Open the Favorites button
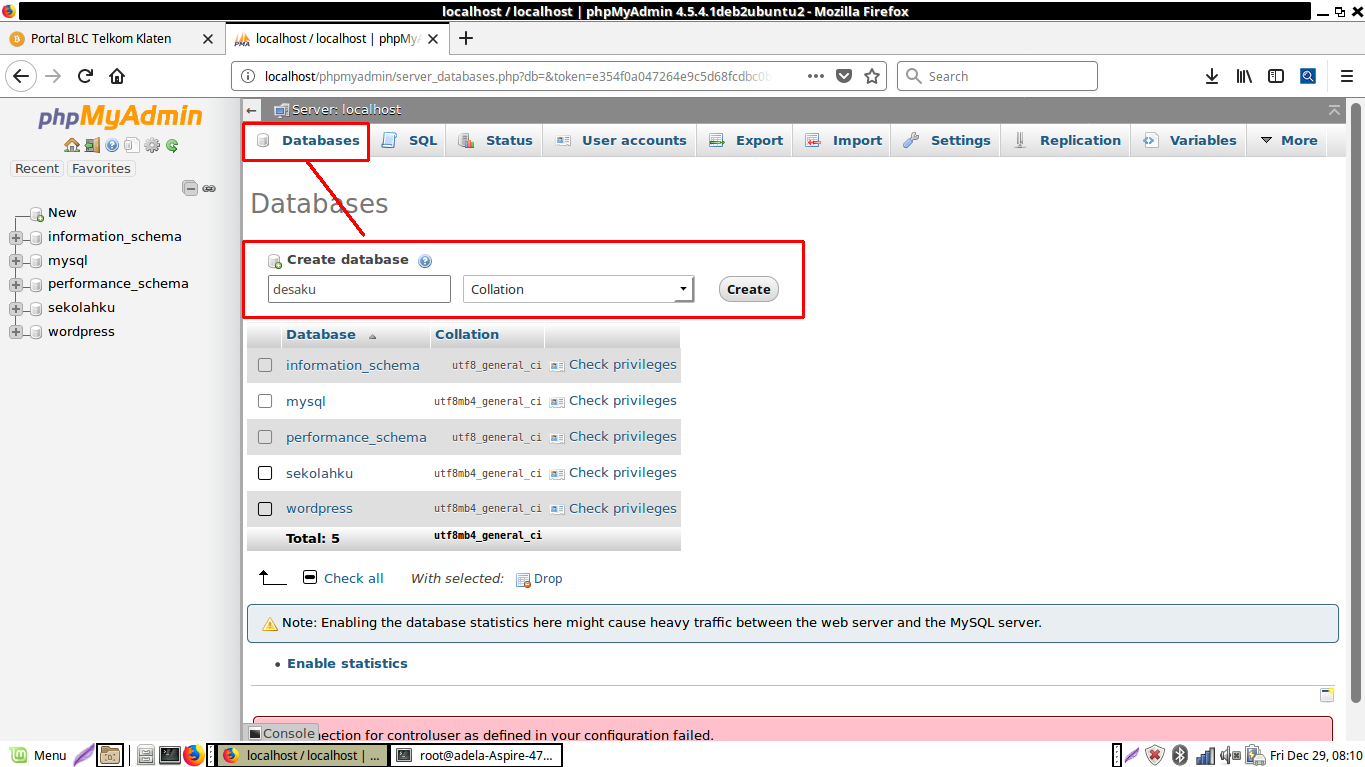Screen dimensions: 1365x767 [101, 169]
